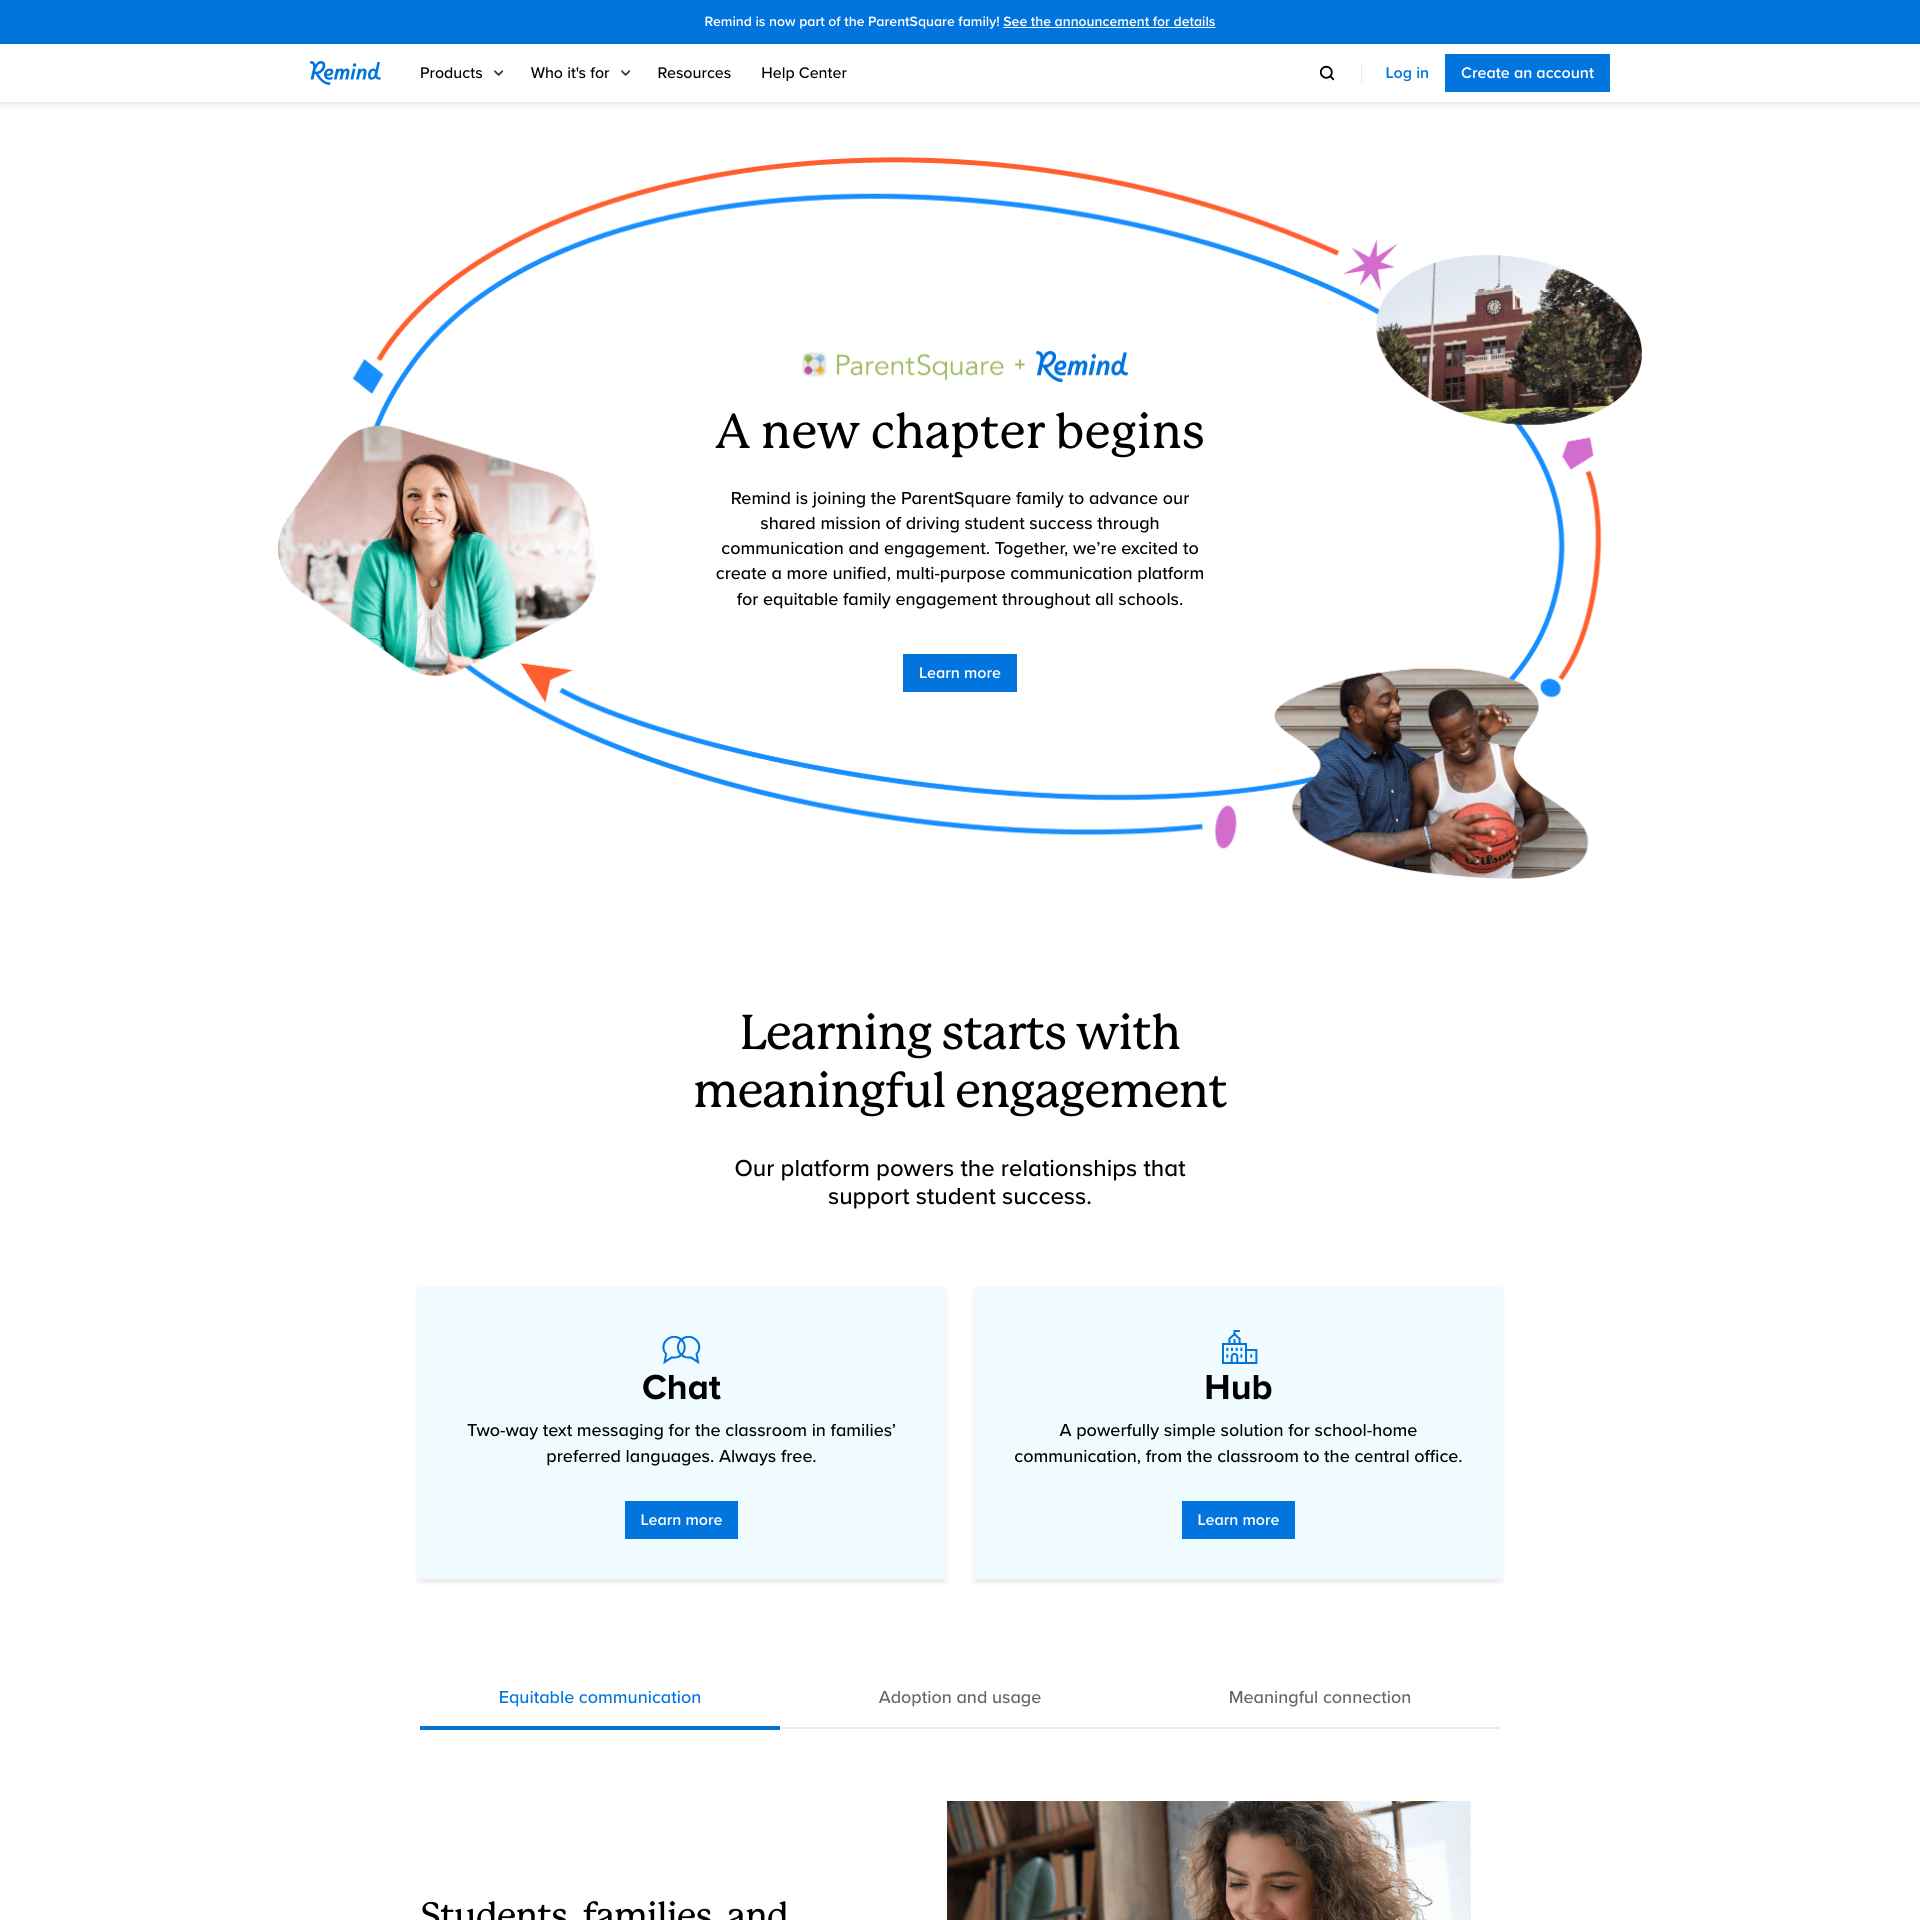
Task: Click Learn more button under Hub card
Action: (1238, 1519)
